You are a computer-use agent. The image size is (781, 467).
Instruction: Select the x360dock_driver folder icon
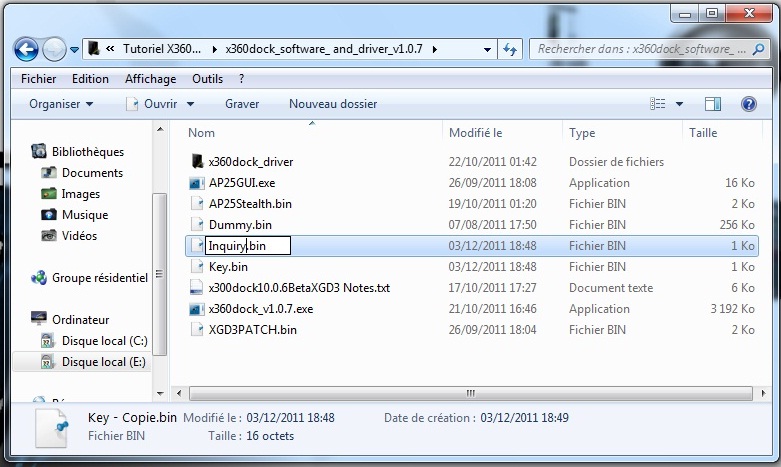click(196, 162)
